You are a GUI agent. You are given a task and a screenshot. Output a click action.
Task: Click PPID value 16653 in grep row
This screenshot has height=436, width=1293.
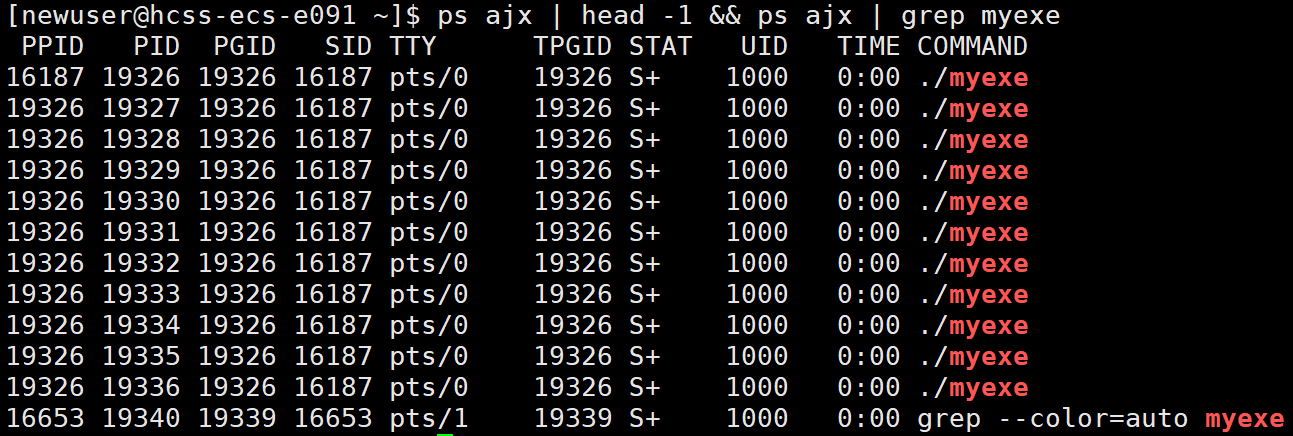pyautogui.click(x=45, y=418)
